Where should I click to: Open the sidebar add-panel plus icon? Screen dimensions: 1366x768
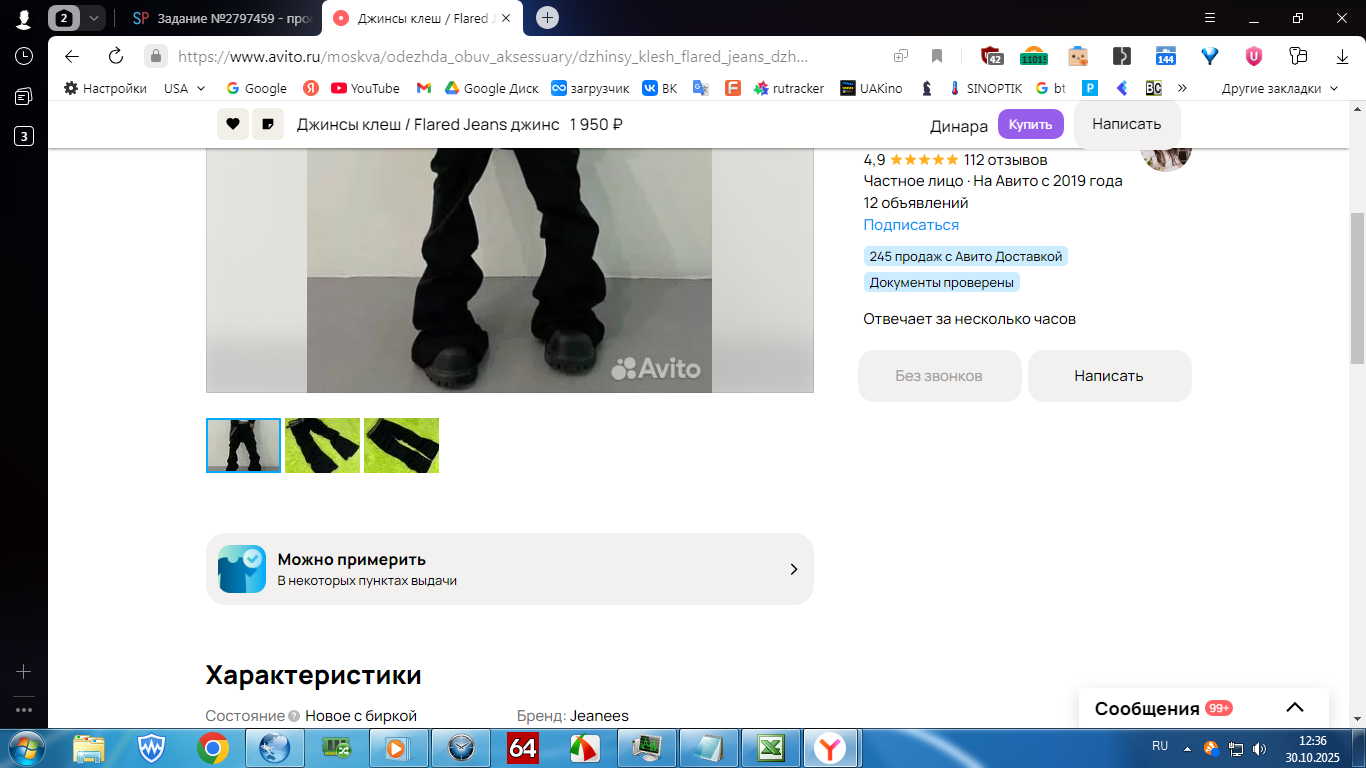[x=24, y=672]
